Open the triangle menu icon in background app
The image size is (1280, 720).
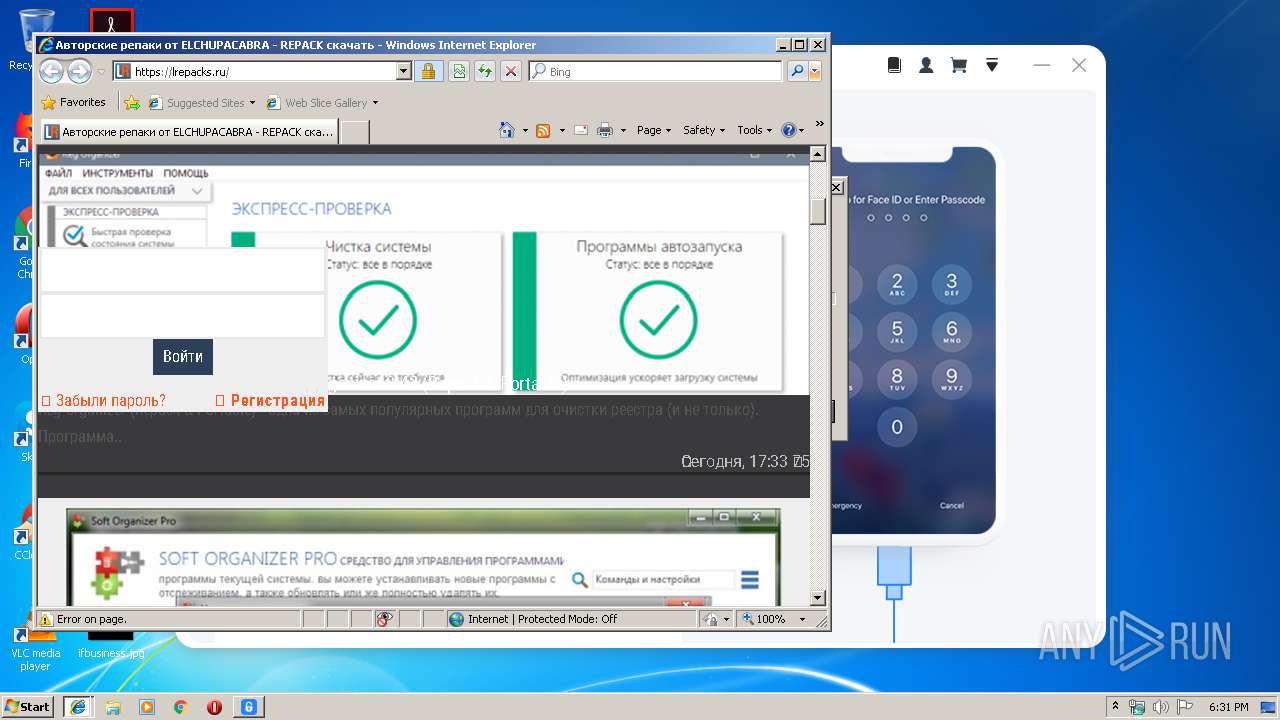coord(992,65)
